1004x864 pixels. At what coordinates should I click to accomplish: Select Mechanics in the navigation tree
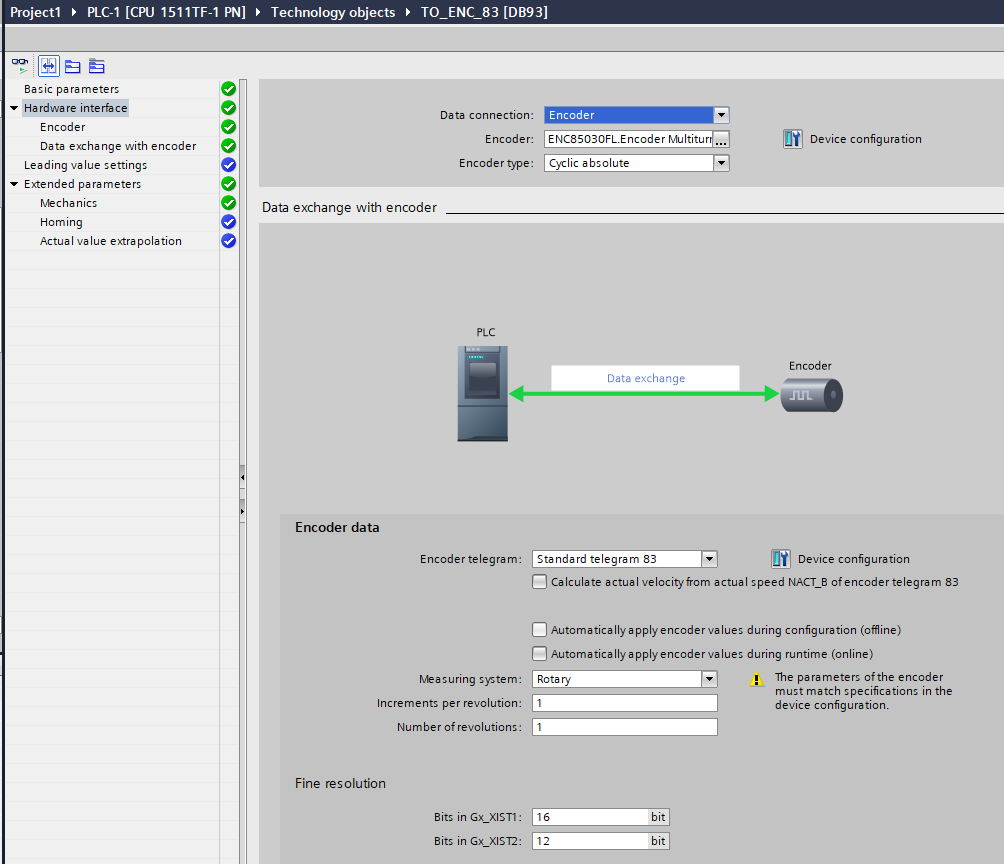(x=68, y=203)
